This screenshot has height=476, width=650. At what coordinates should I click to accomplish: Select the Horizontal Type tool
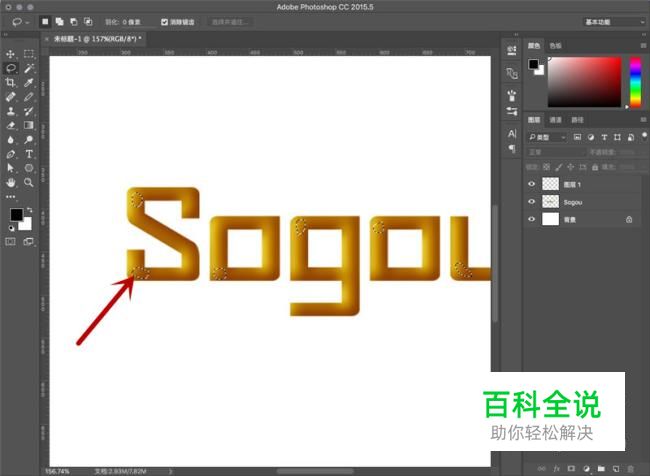point(29,154)
